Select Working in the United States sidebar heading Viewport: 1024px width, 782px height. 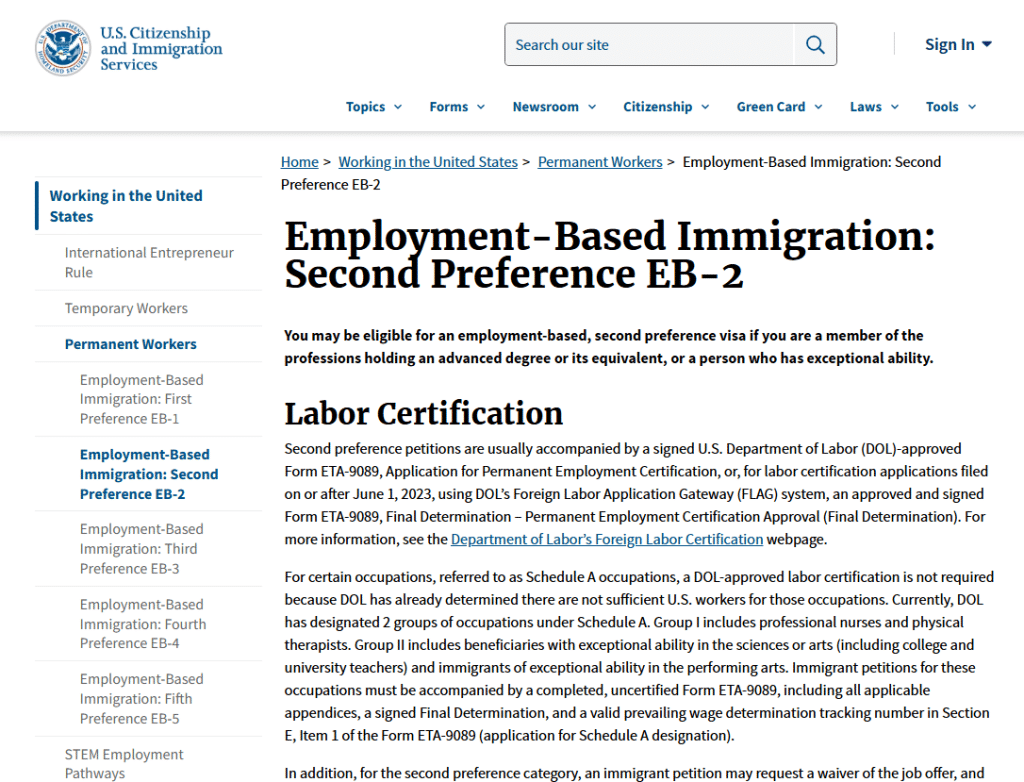click(x=126, y=206)
